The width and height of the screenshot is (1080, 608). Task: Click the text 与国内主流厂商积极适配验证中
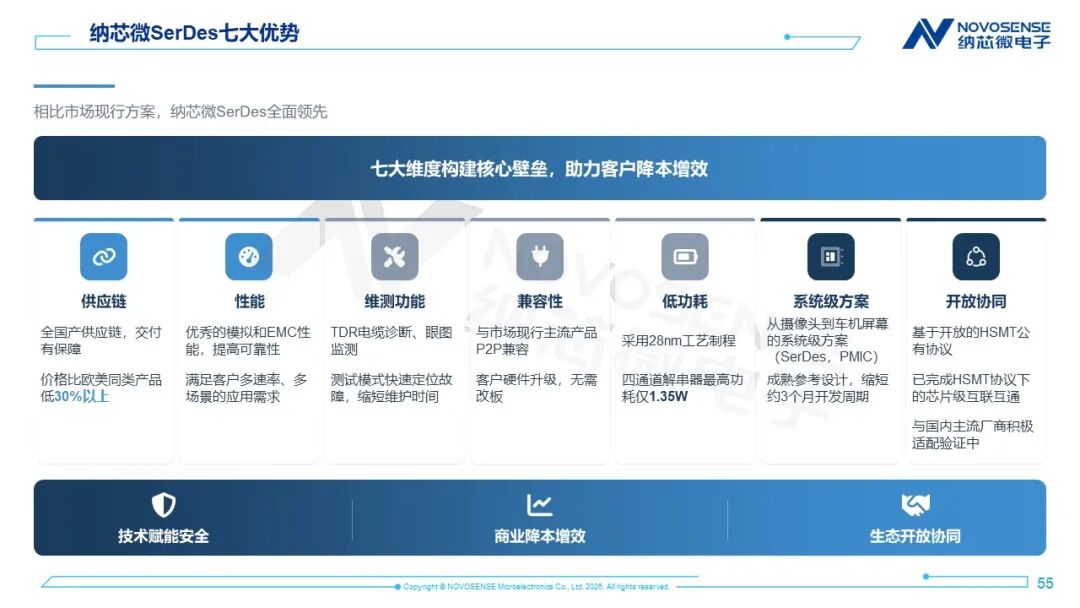[973, 434]
